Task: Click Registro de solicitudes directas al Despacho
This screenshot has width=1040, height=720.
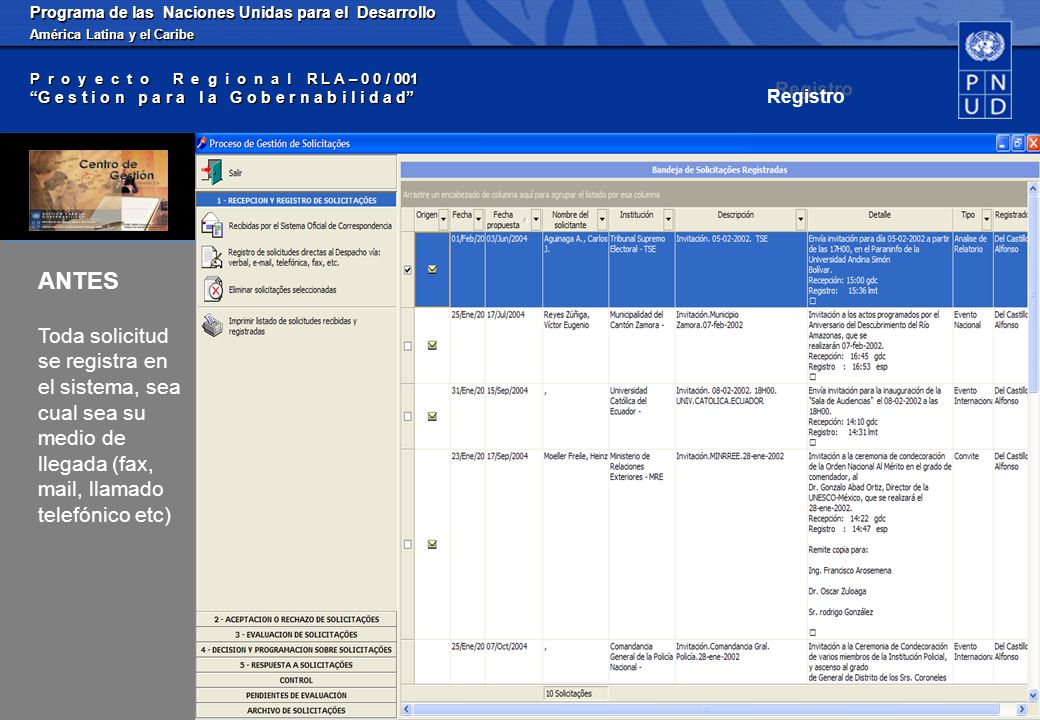Action: [304, 257]
